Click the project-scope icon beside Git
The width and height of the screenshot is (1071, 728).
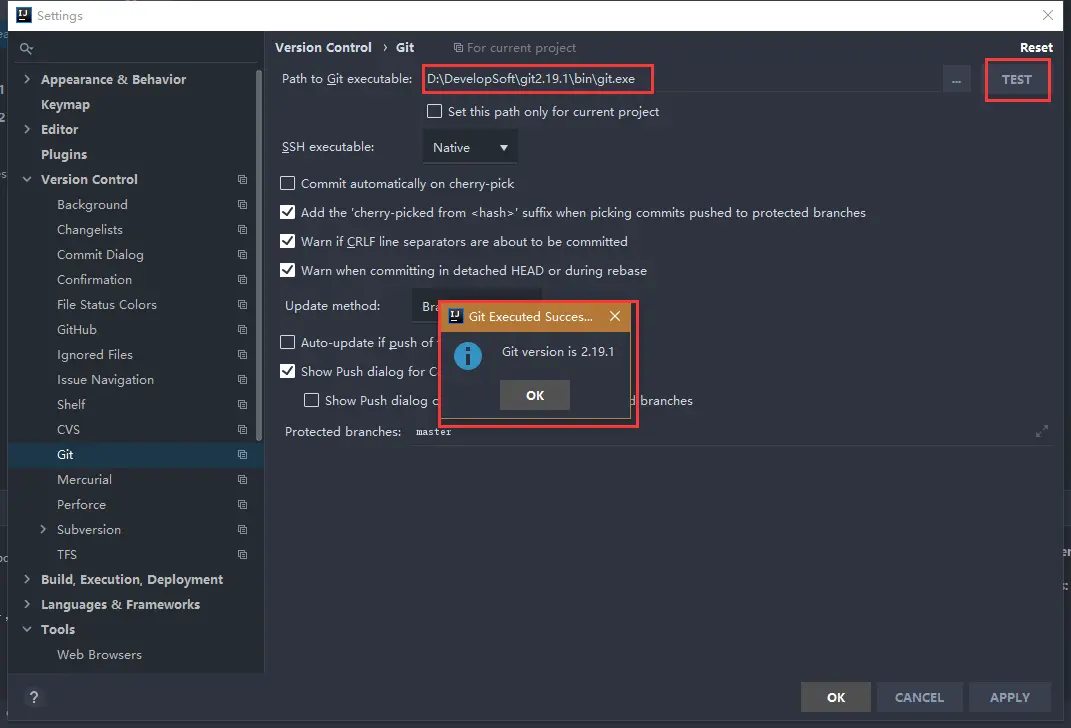[242, 454]
